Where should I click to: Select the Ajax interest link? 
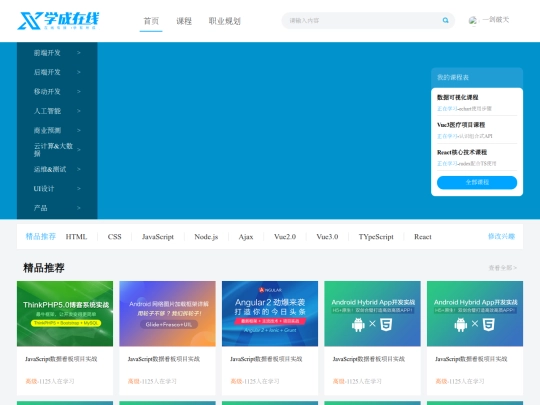pos(246,237)
